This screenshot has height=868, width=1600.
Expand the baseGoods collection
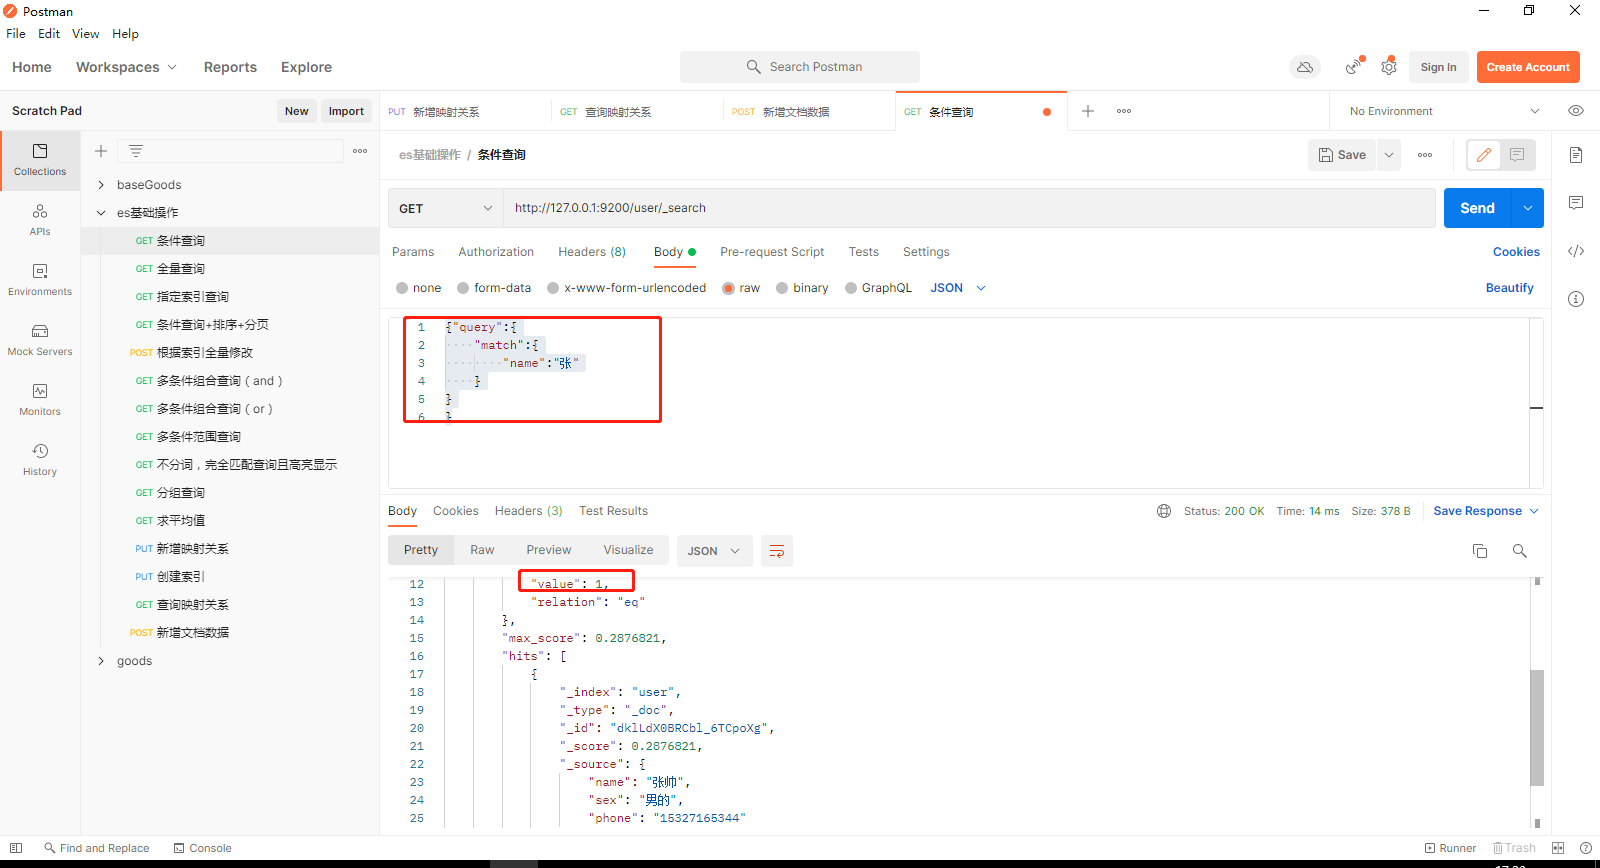101,185
